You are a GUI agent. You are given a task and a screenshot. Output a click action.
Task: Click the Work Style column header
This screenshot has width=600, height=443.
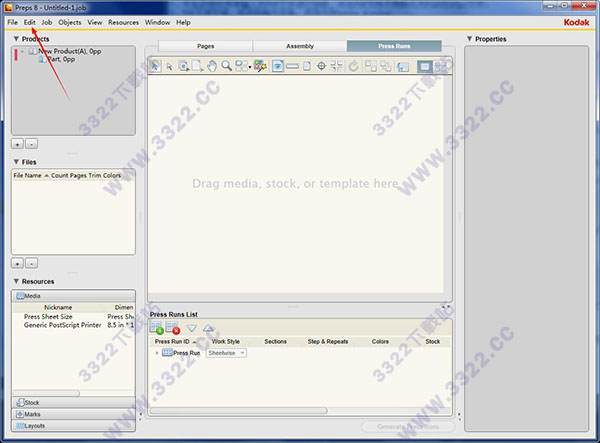(x=226, y=341)
